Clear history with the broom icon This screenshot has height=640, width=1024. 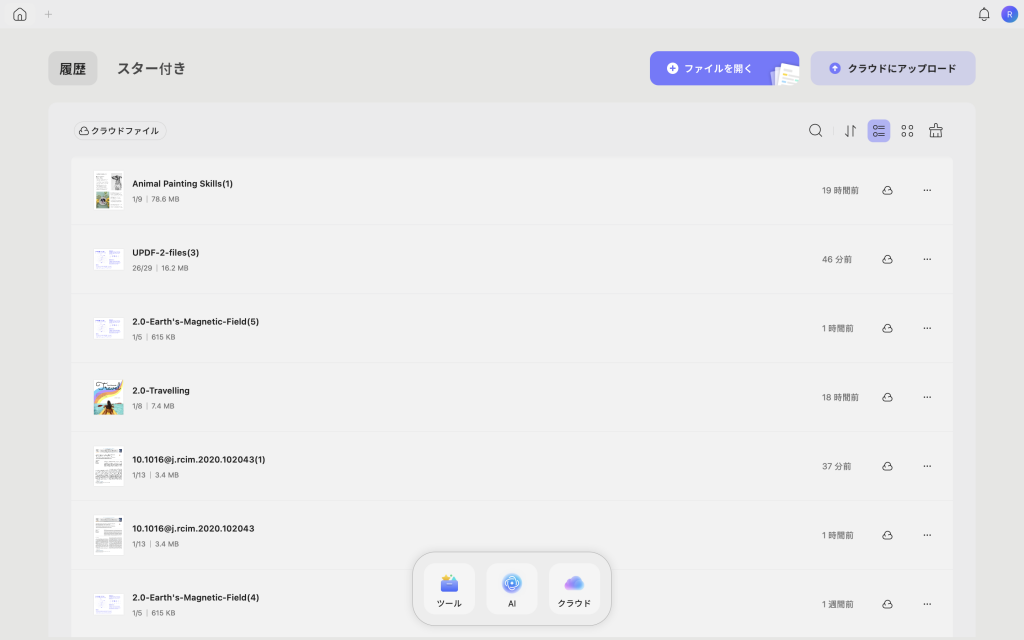[x=936, y=131]
